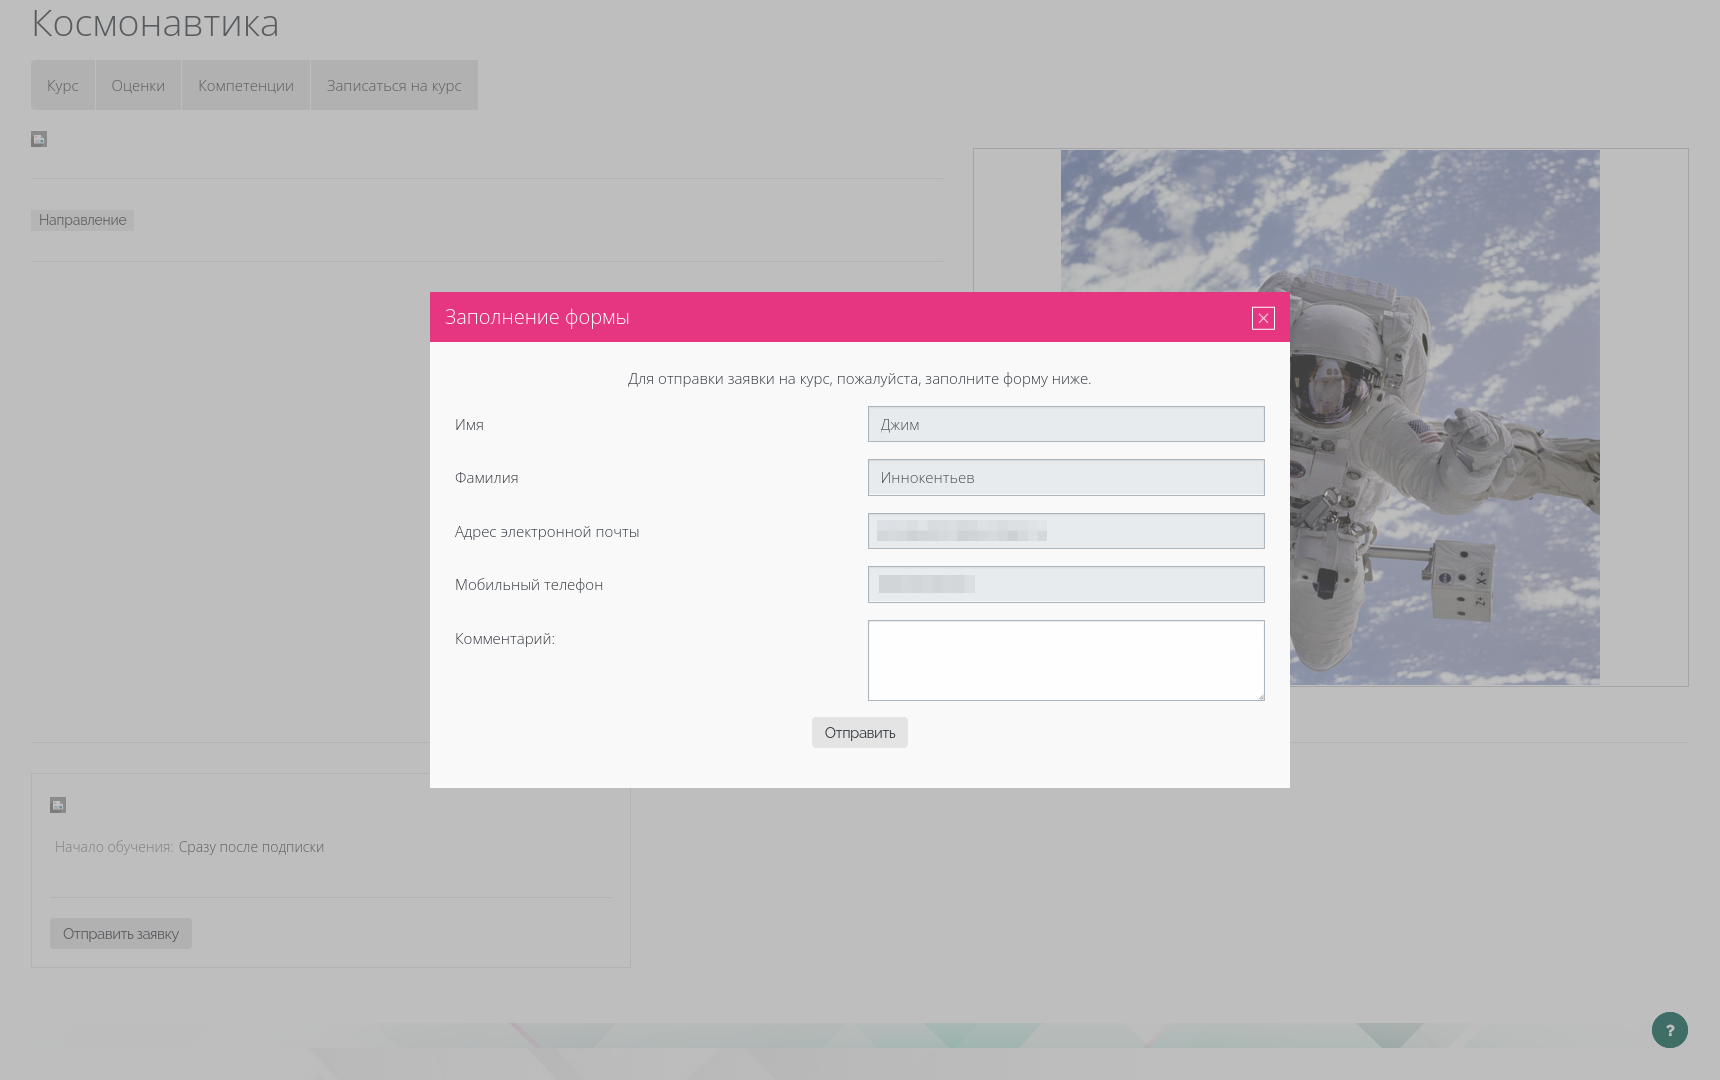Select the Компетенции tab
The height and width of the screenshot is (1080, 1720).
(x=246, y=85)
